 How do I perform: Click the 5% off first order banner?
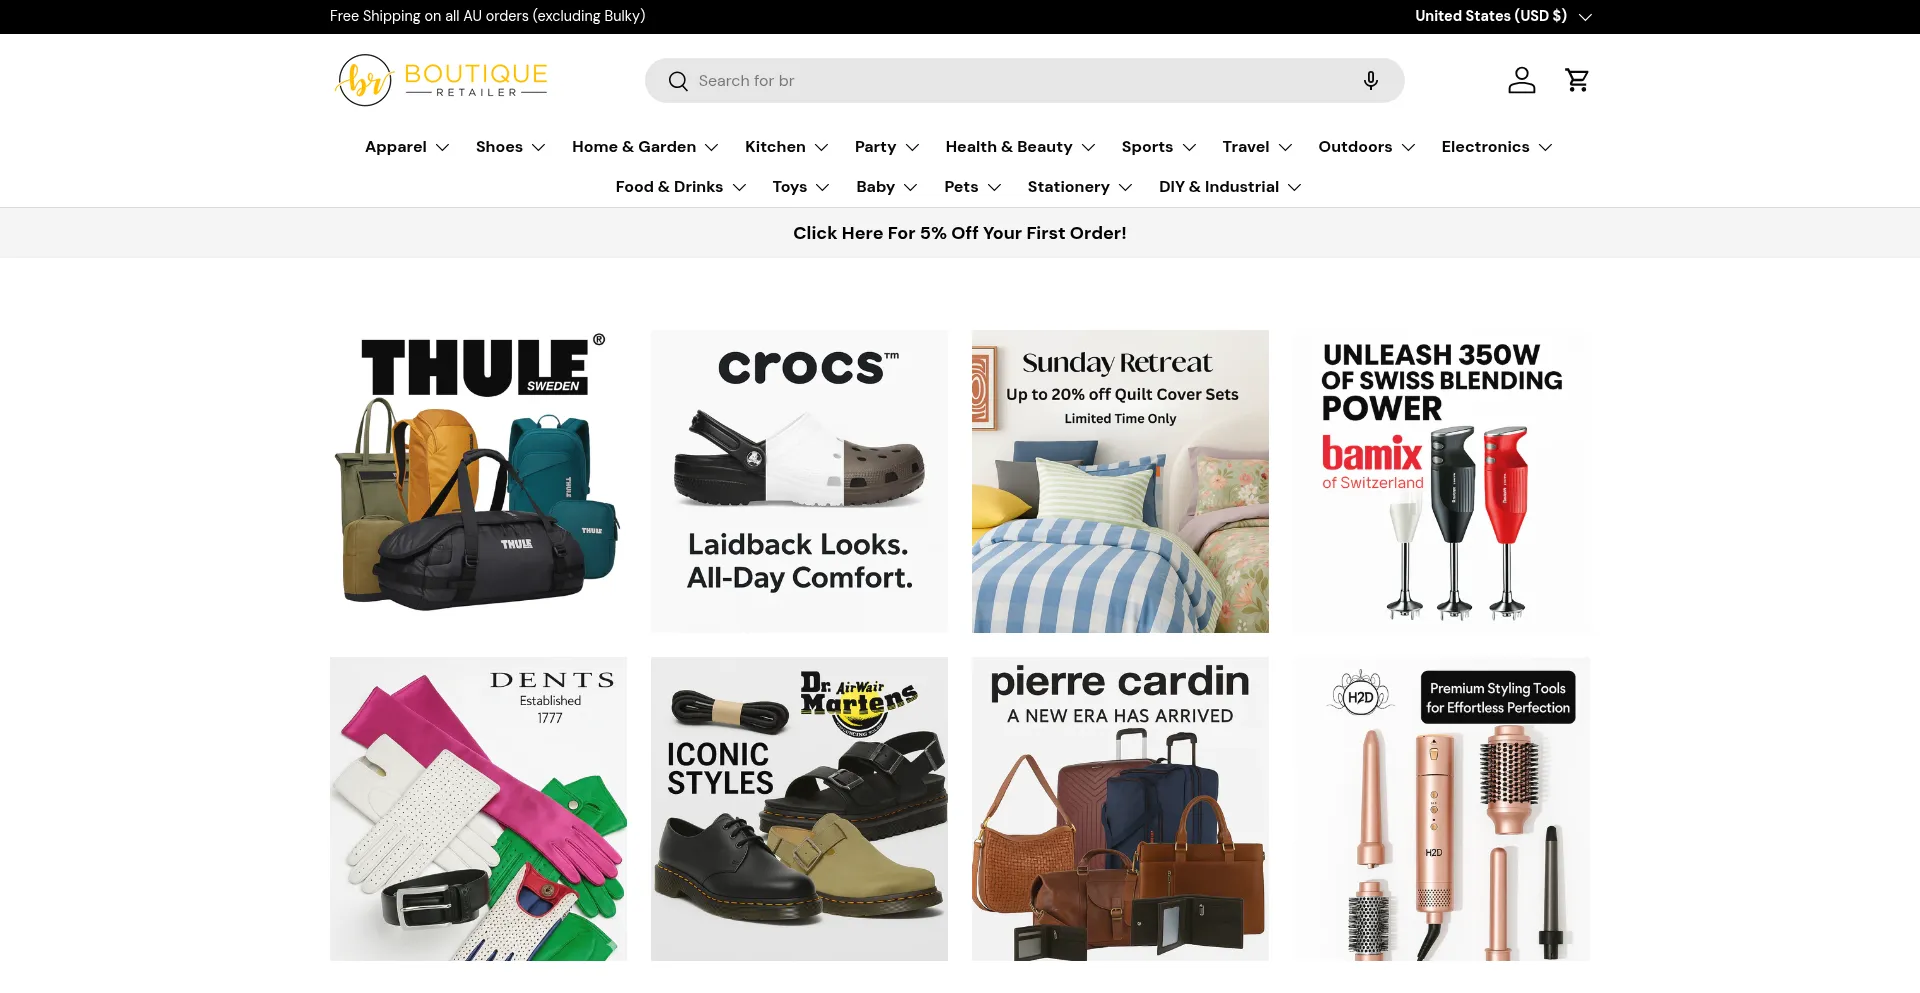point(959,233)
